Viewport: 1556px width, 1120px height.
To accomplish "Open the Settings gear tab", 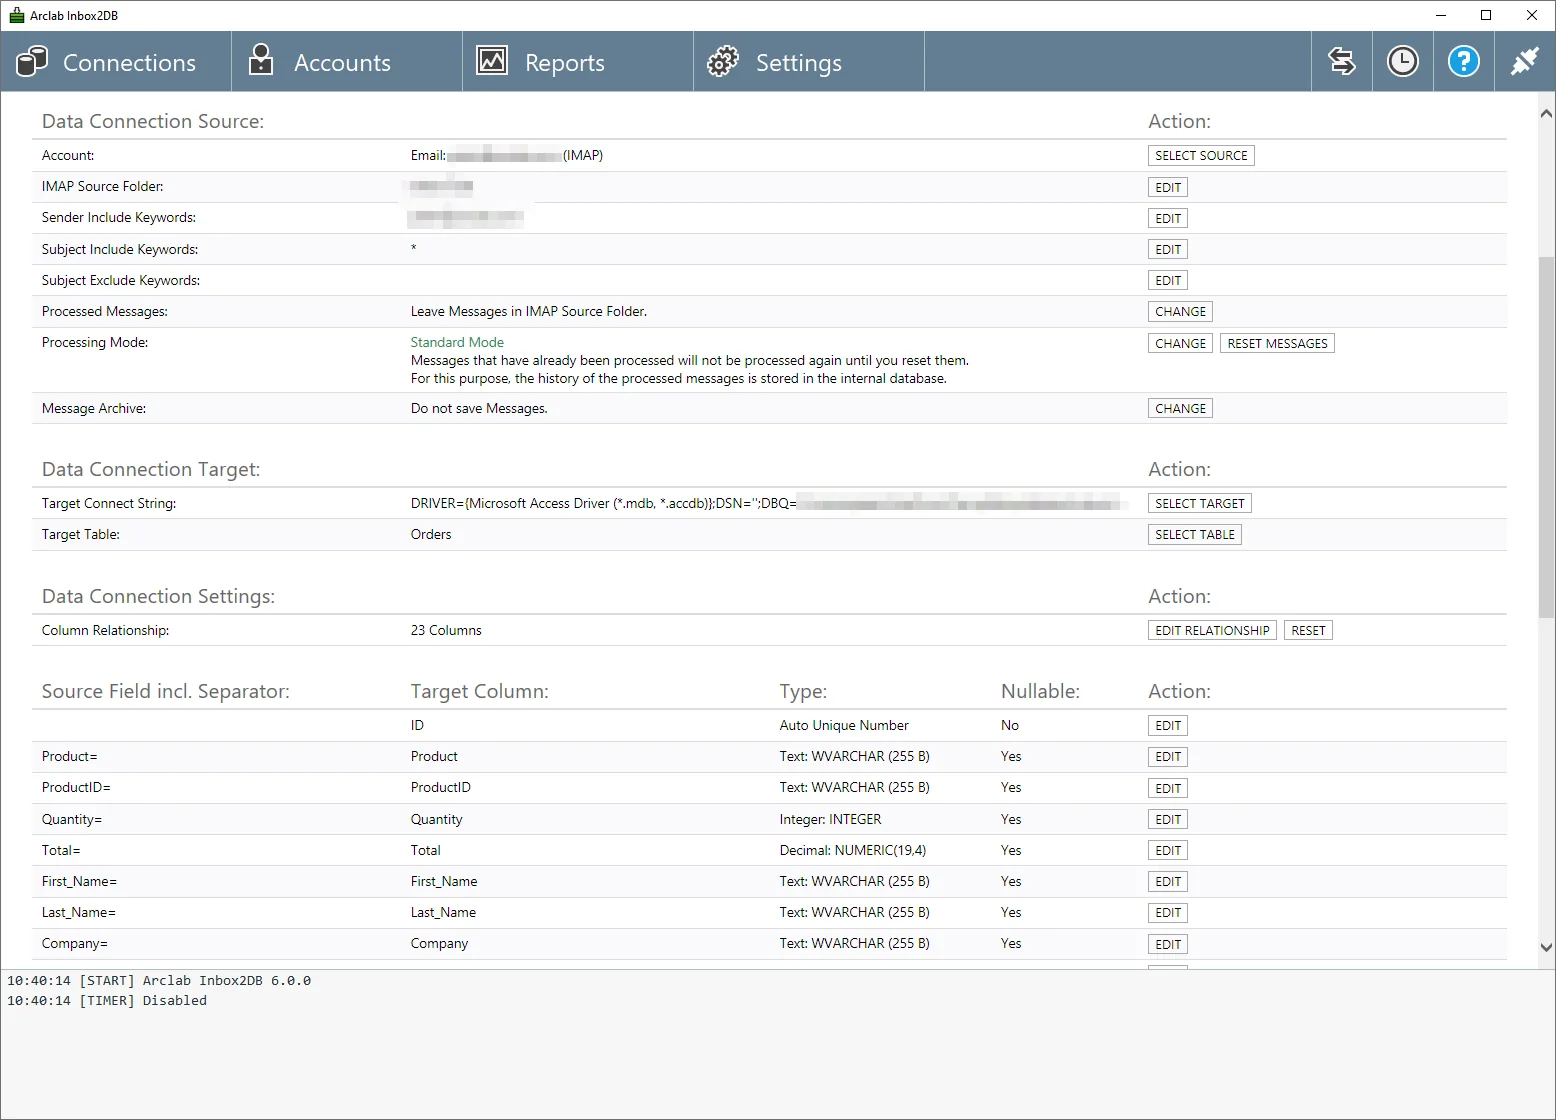I will point(809,62).
